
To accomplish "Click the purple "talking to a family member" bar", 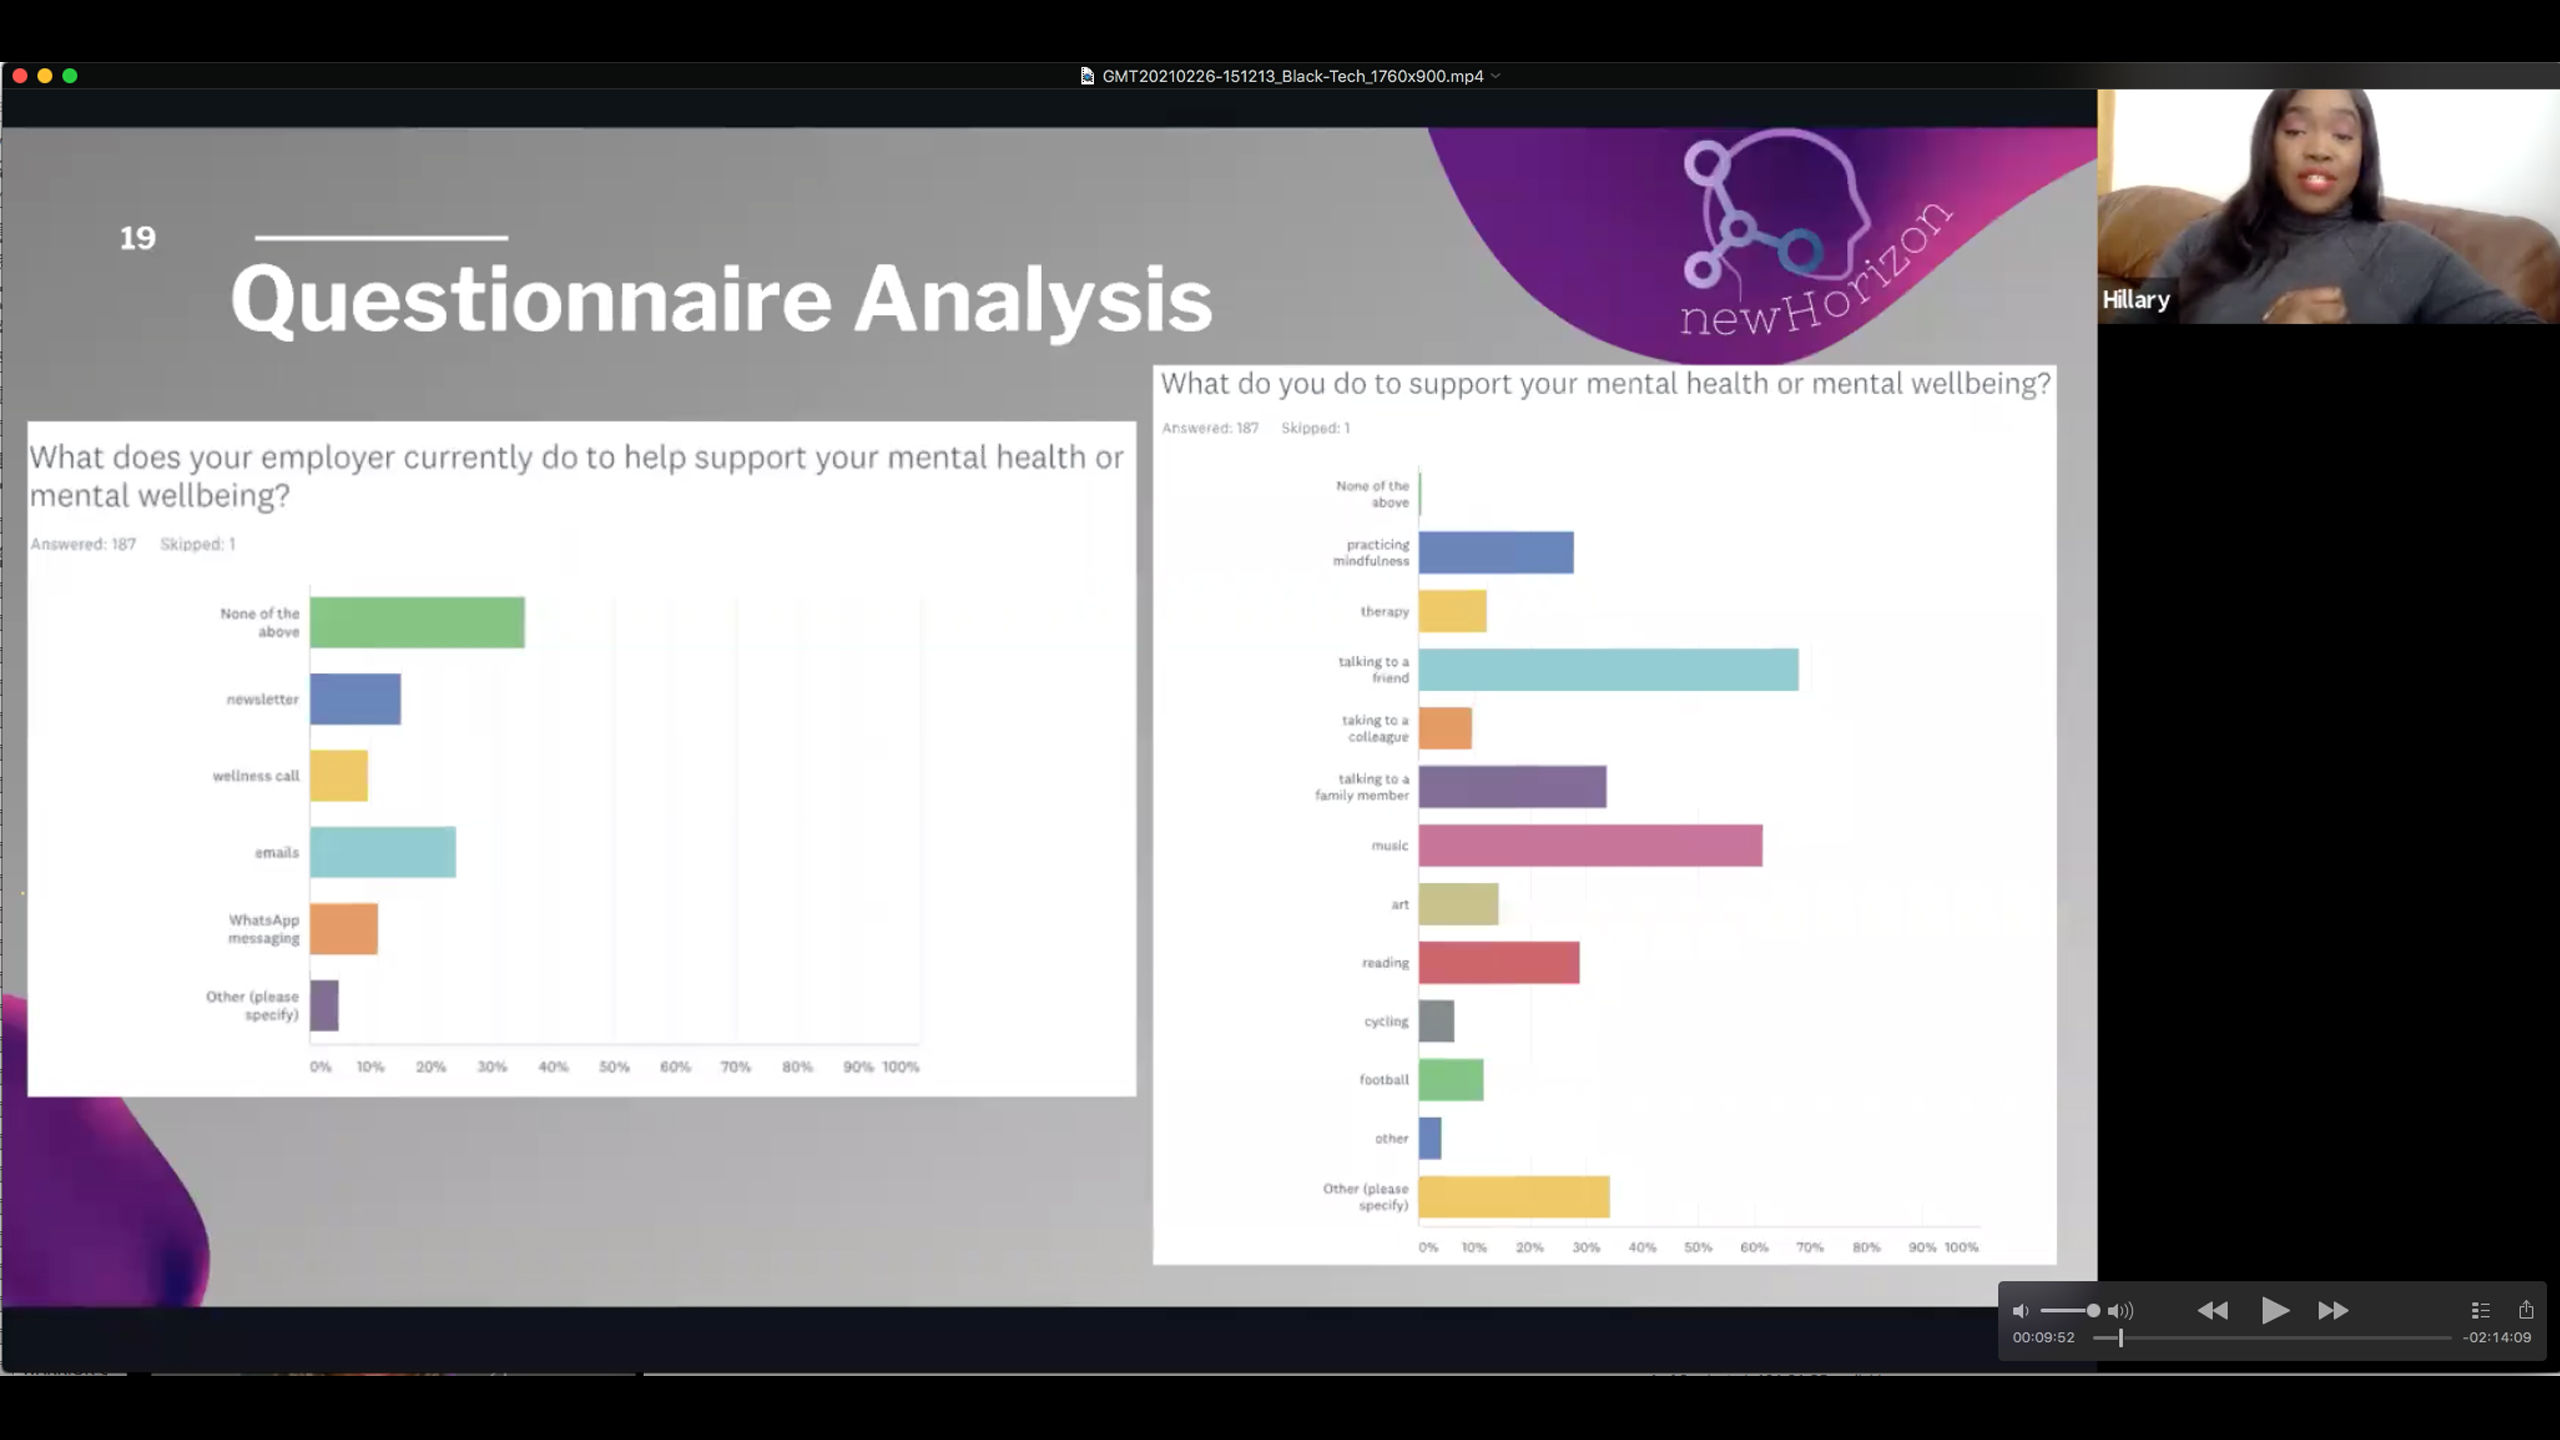I will click(x=1512, y=787).
